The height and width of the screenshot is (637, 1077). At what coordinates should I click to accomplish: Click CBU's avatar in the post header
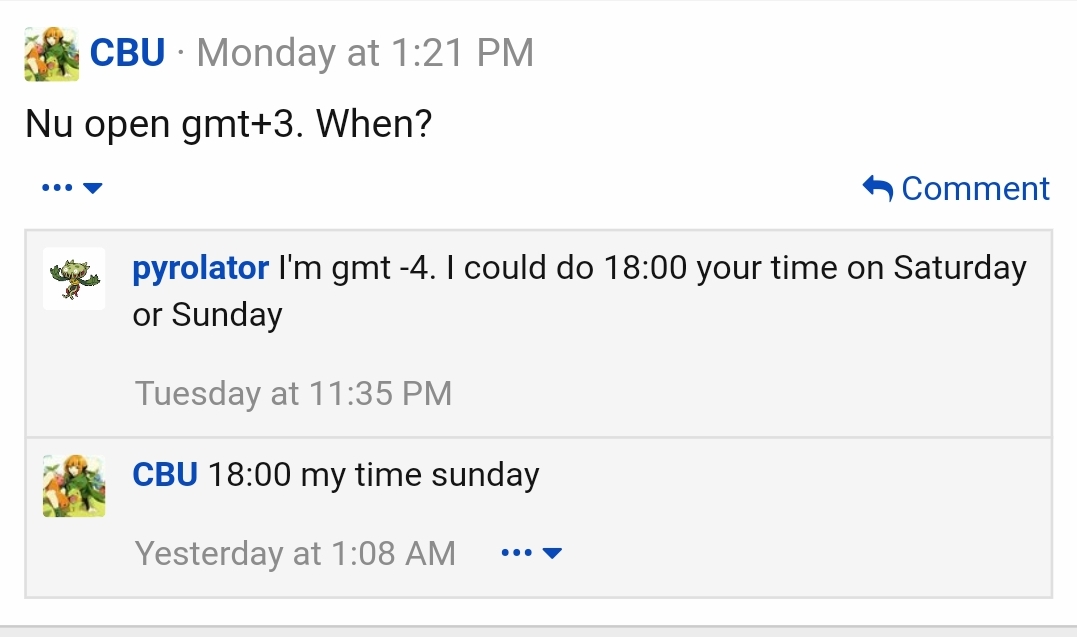51,54
